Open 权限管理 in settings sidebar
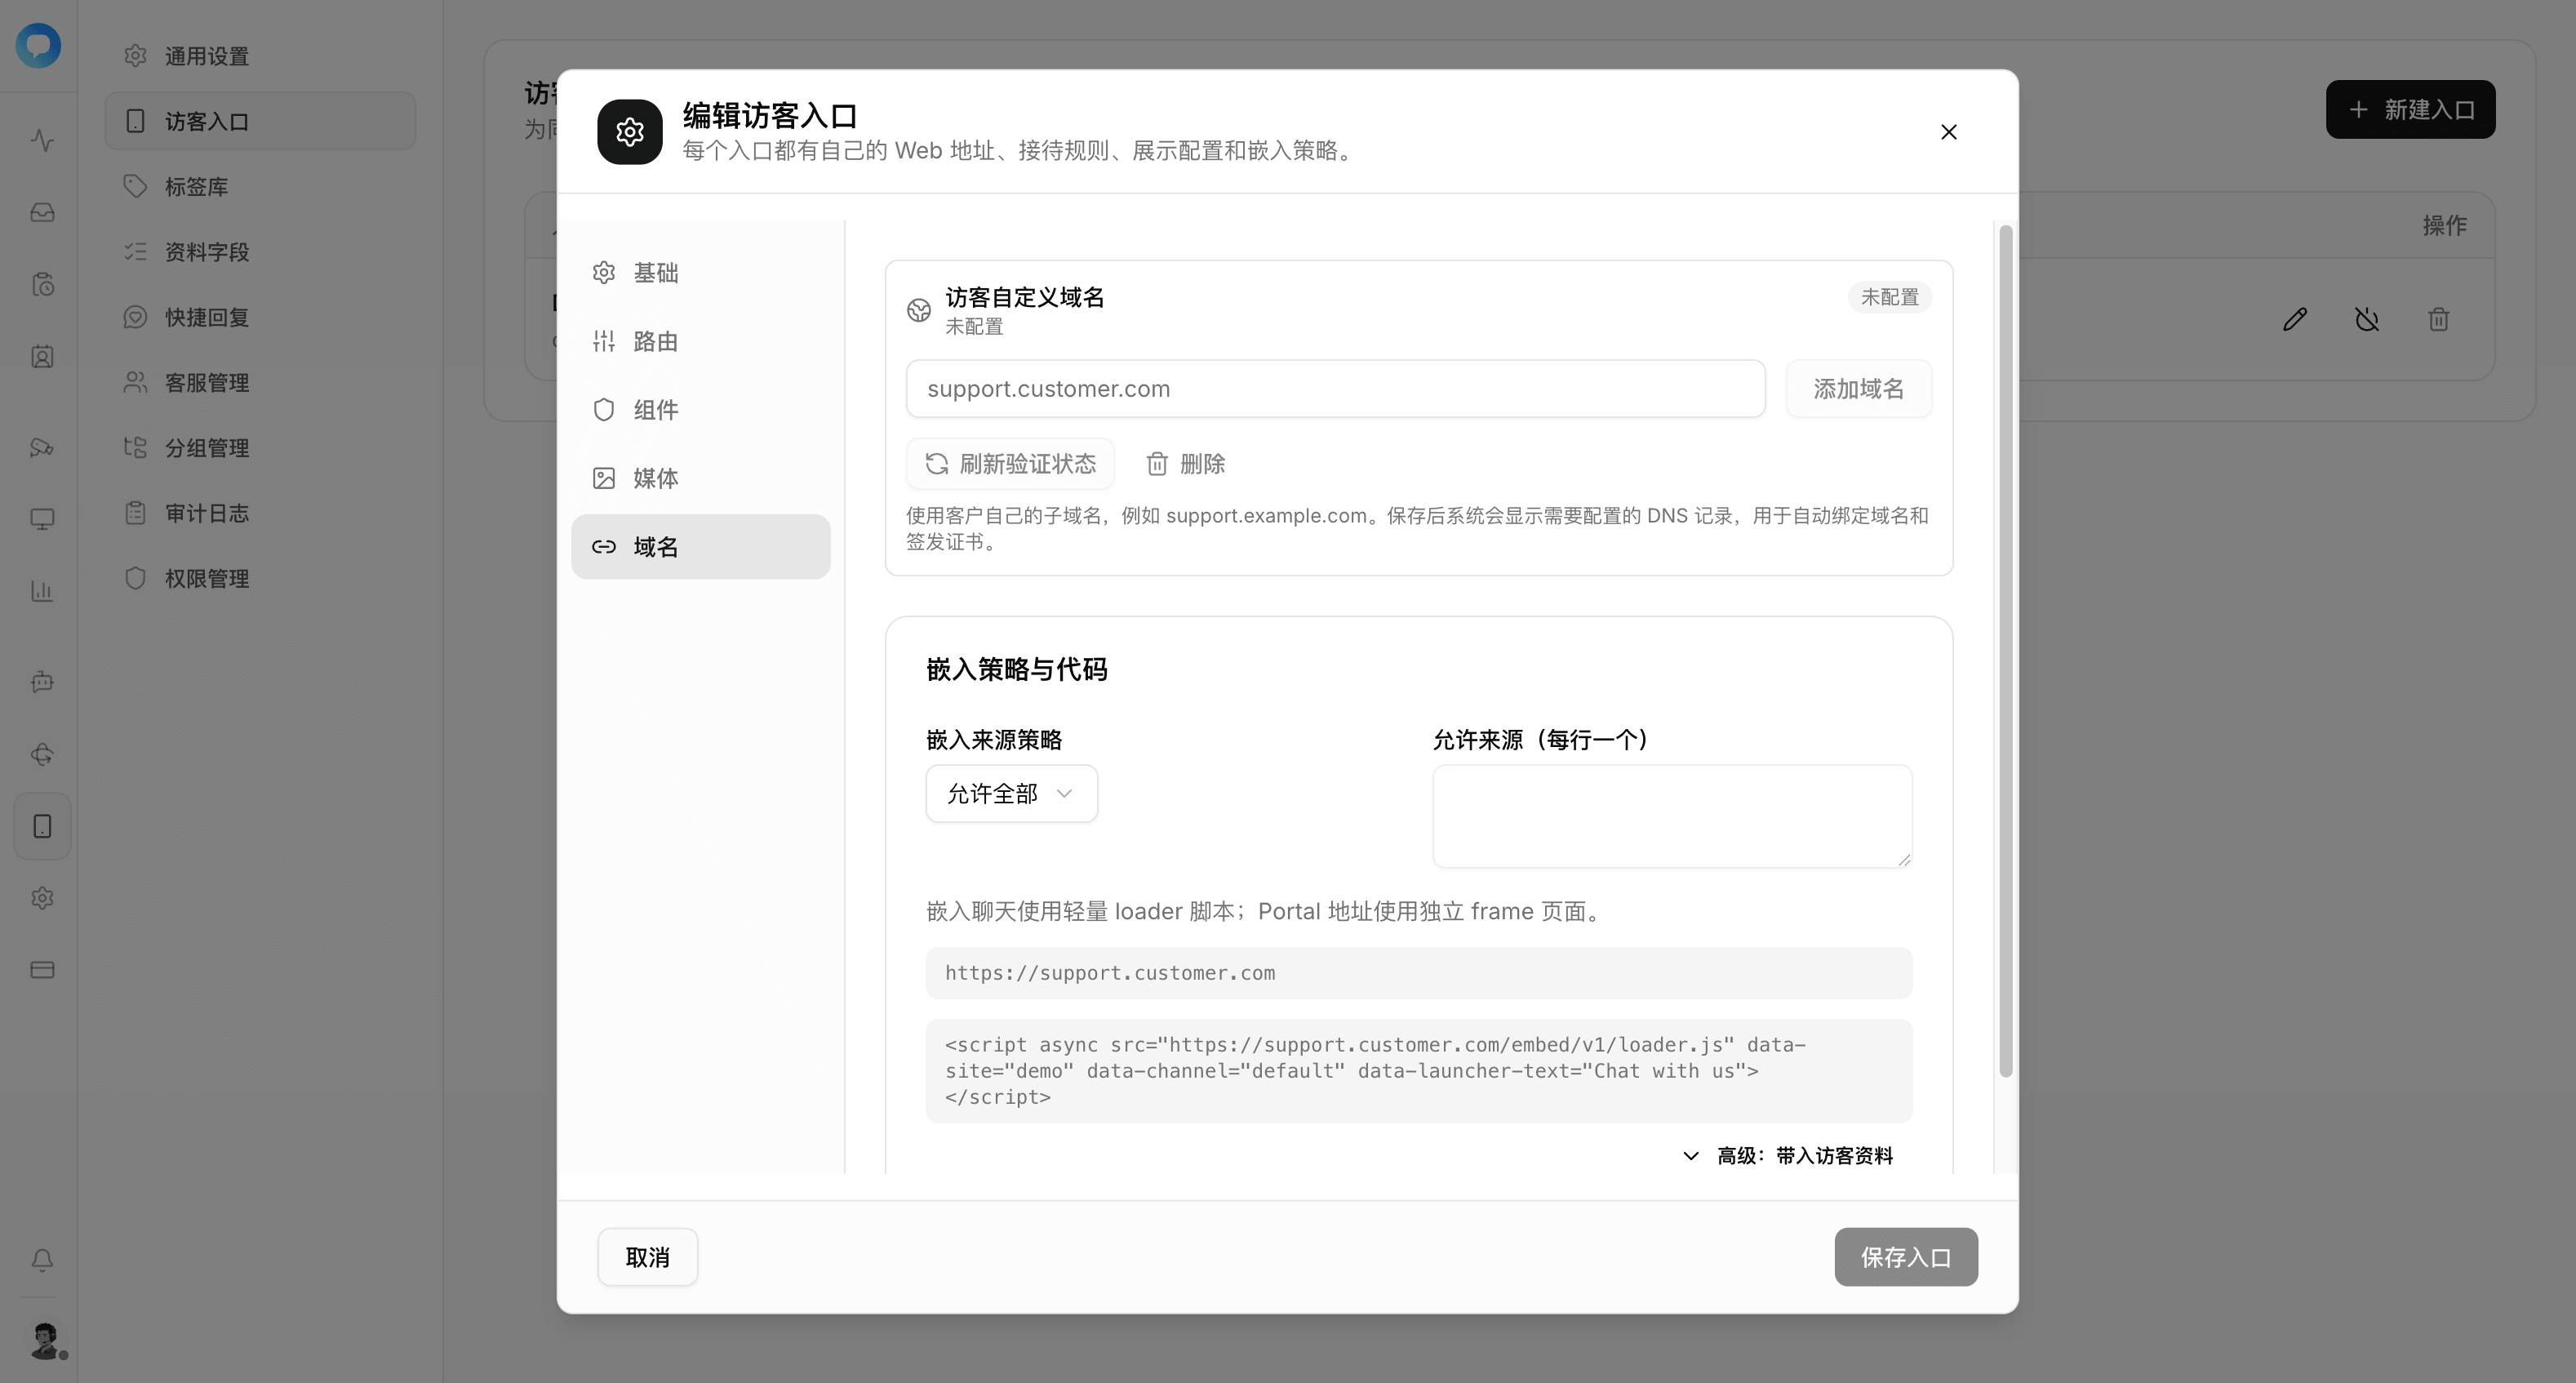 260,579
